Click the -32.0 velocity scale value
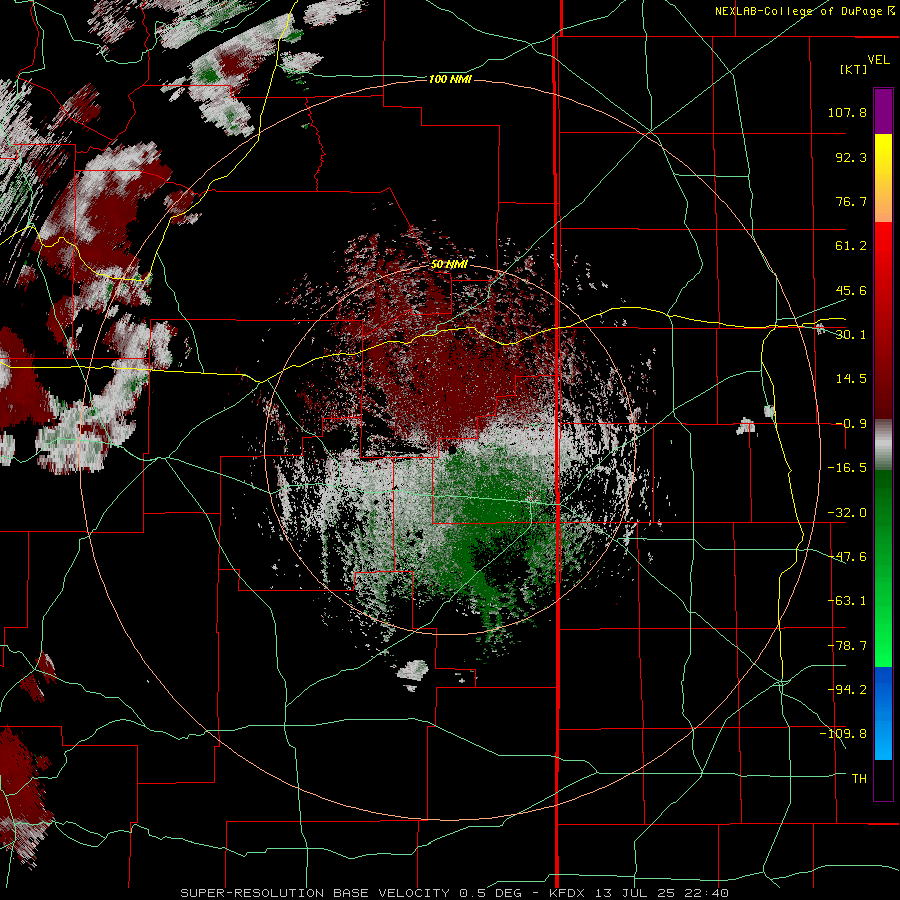The width and height of the screenshot is (900, 900). 847,513
